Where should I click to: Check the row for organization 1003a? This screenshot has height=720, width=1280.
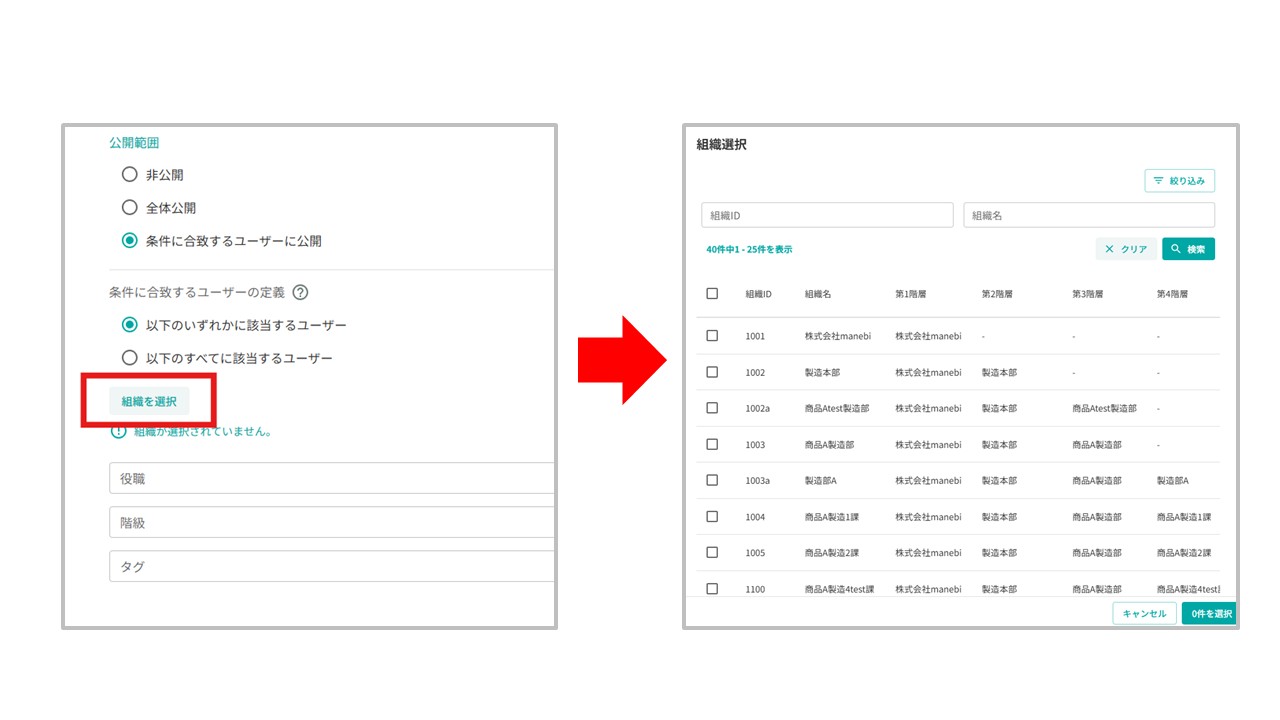712,480
